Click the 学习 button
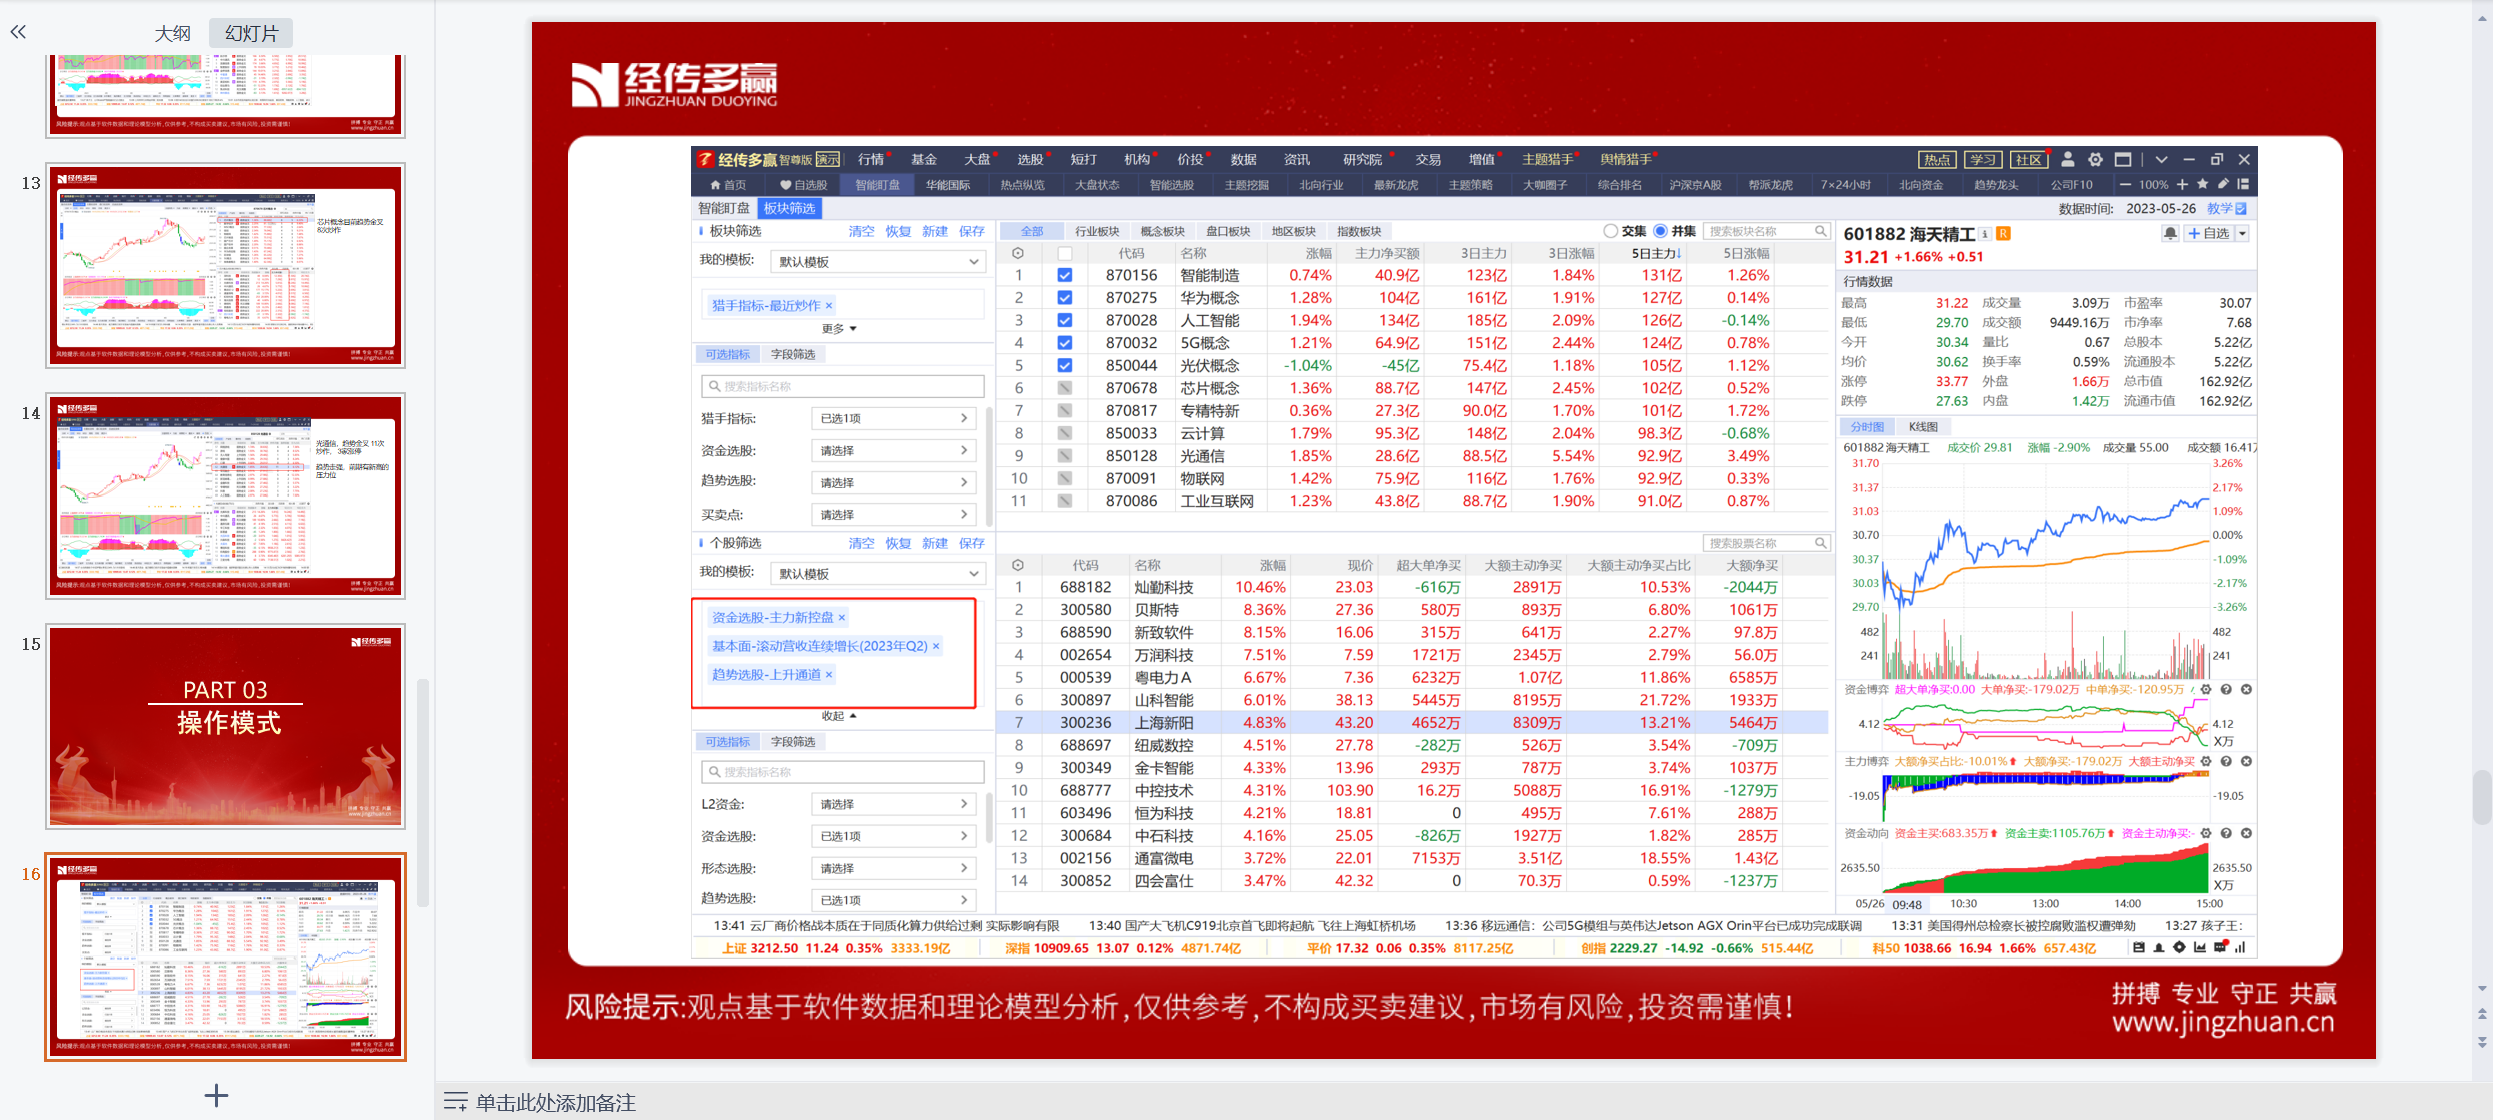This screenshot has width=2493, height=1120. (1983, 160)
